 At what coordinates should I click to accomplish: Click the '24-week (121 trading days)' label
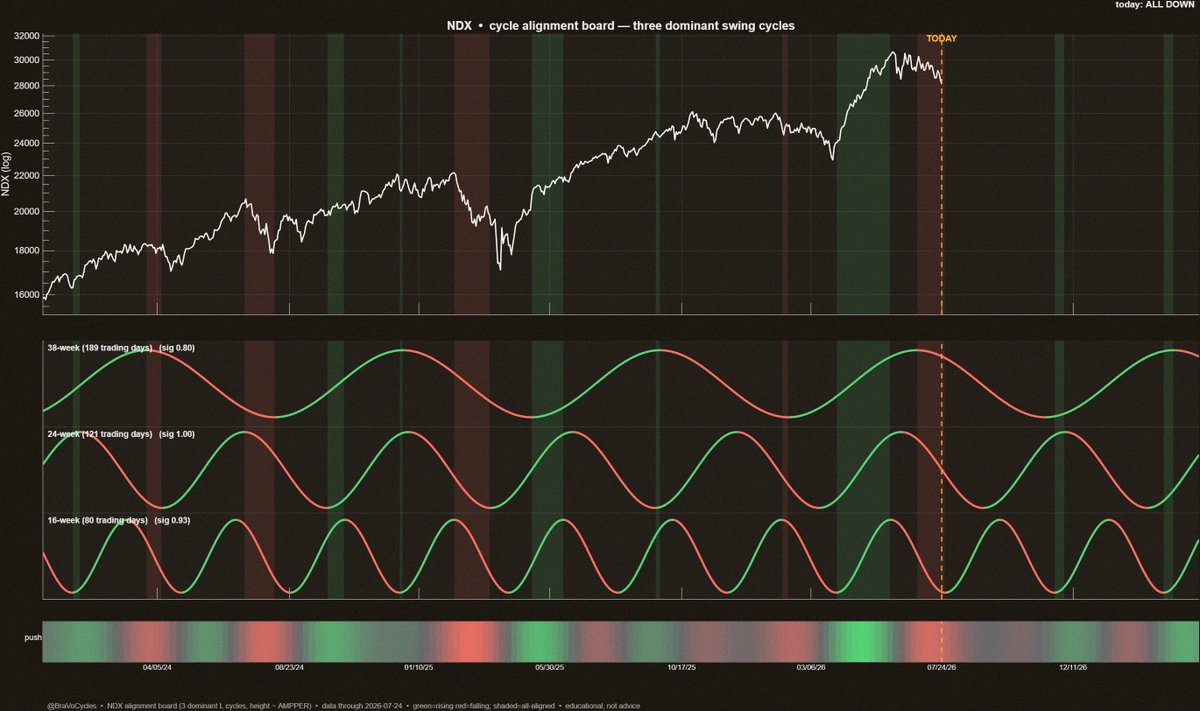(100, 434)
